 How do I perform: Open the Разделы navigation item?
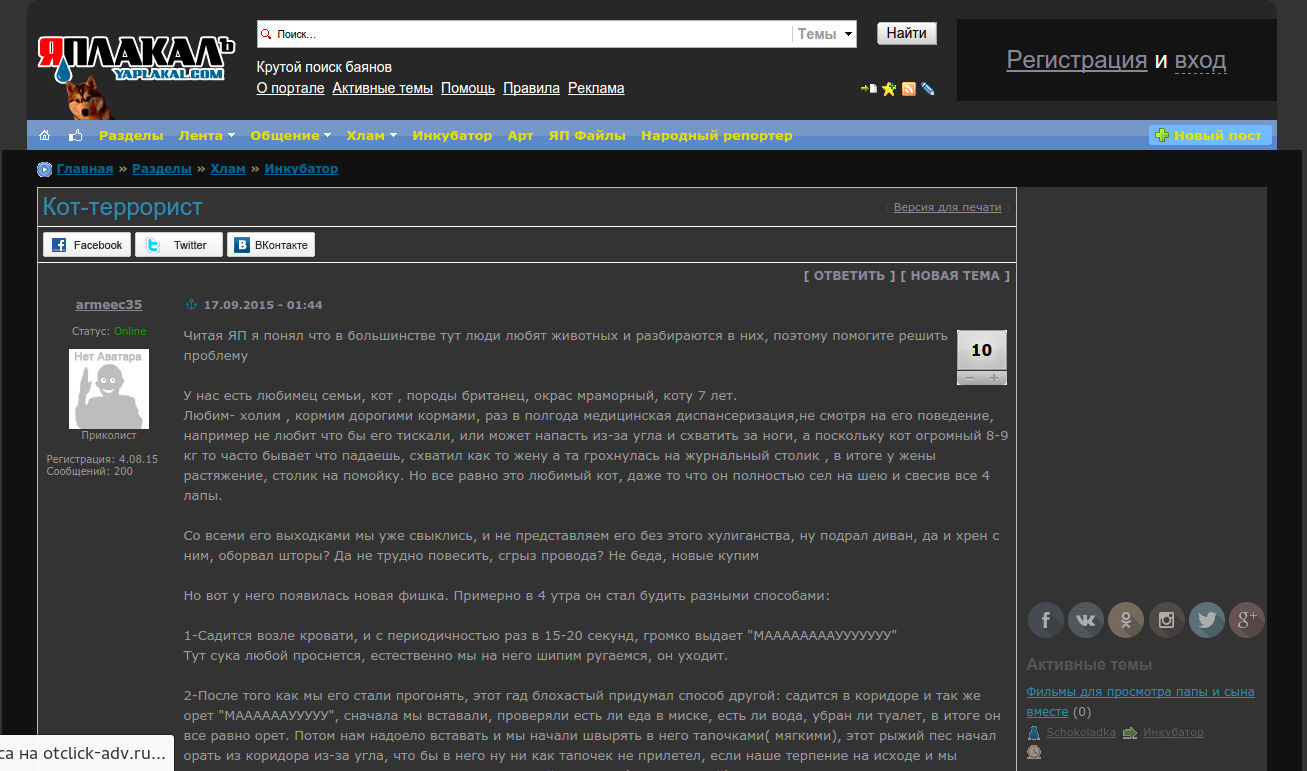click(131, 135)
